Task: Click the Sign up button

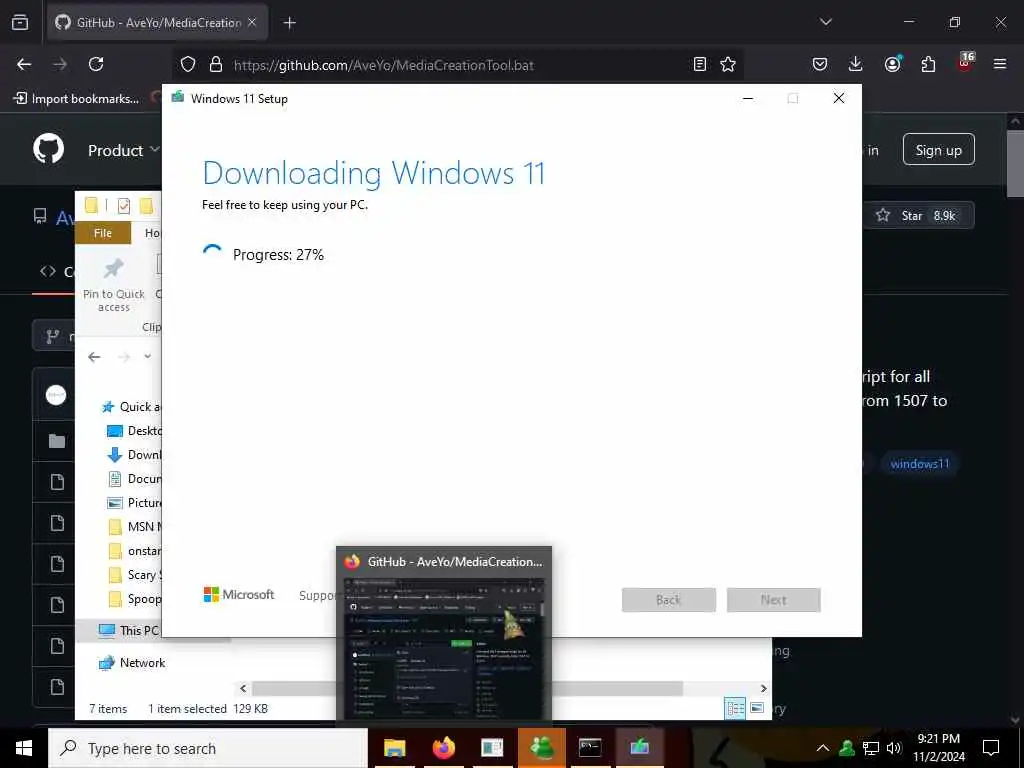Action: 938,150
